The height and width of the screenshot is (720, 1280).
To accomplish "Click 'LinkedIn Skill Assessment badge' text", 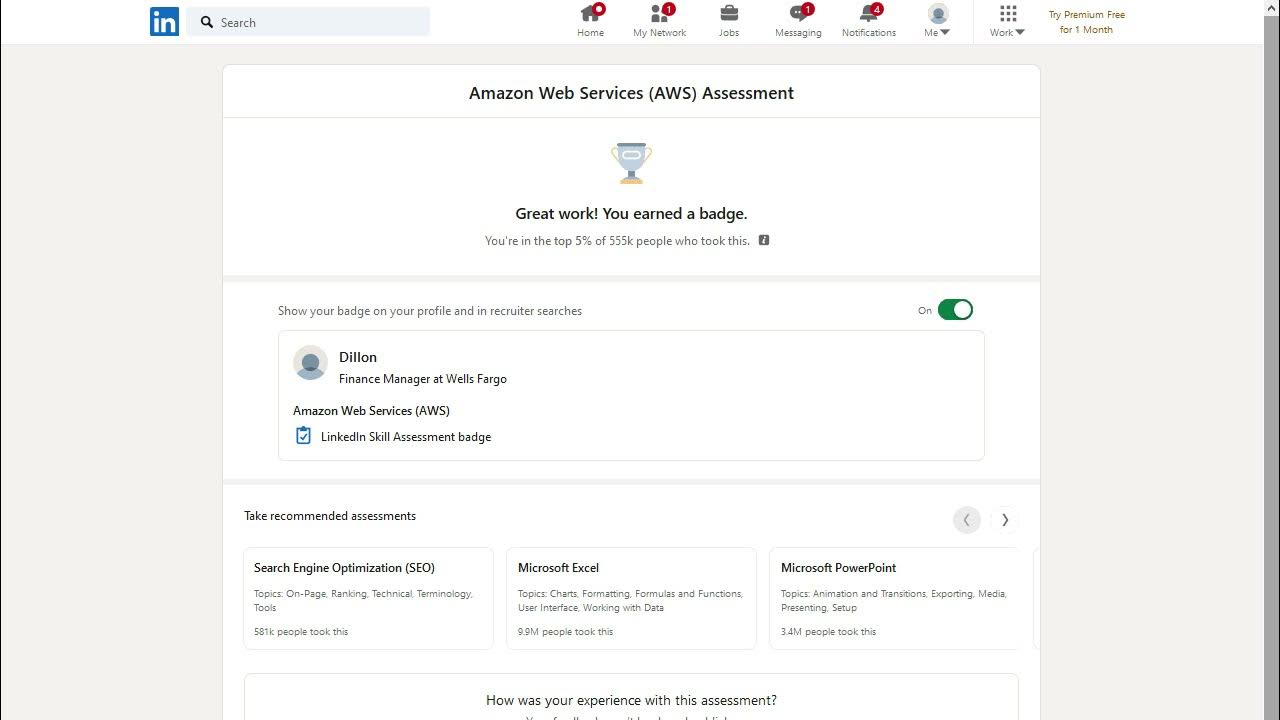I will click(x=406, y=437).
